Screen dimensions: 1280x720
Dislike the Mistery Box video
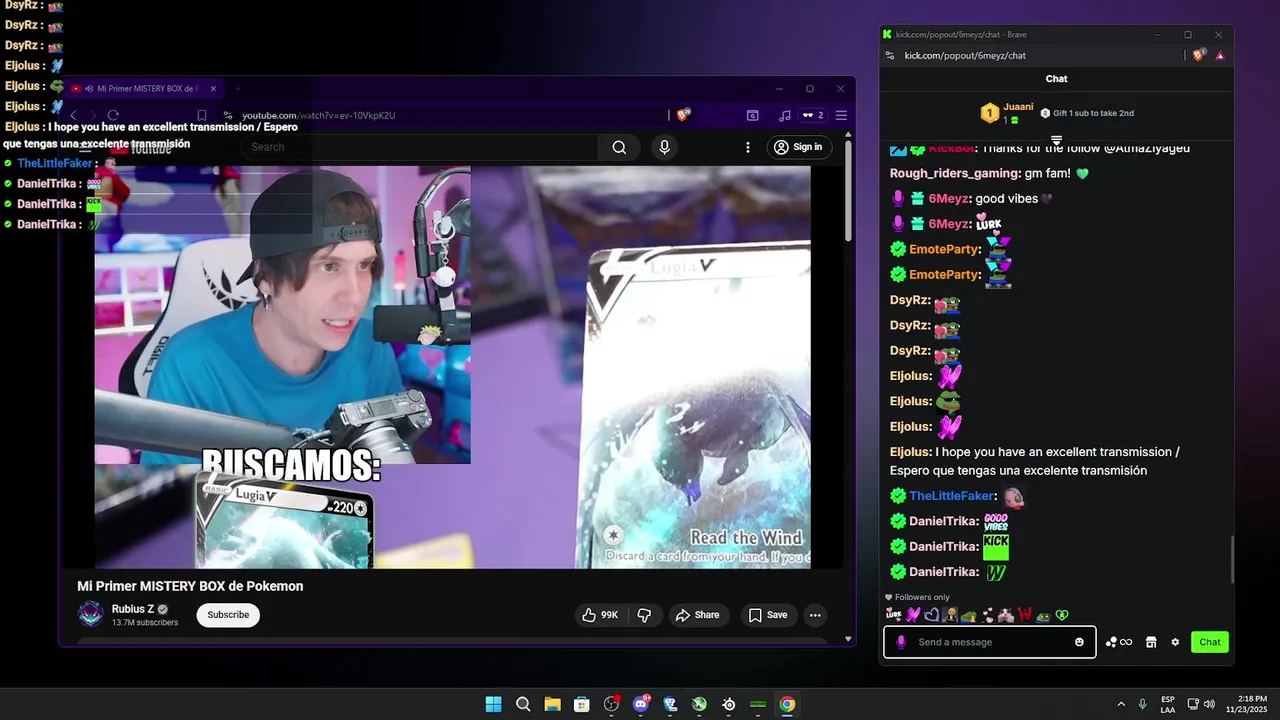coord(644,615)
